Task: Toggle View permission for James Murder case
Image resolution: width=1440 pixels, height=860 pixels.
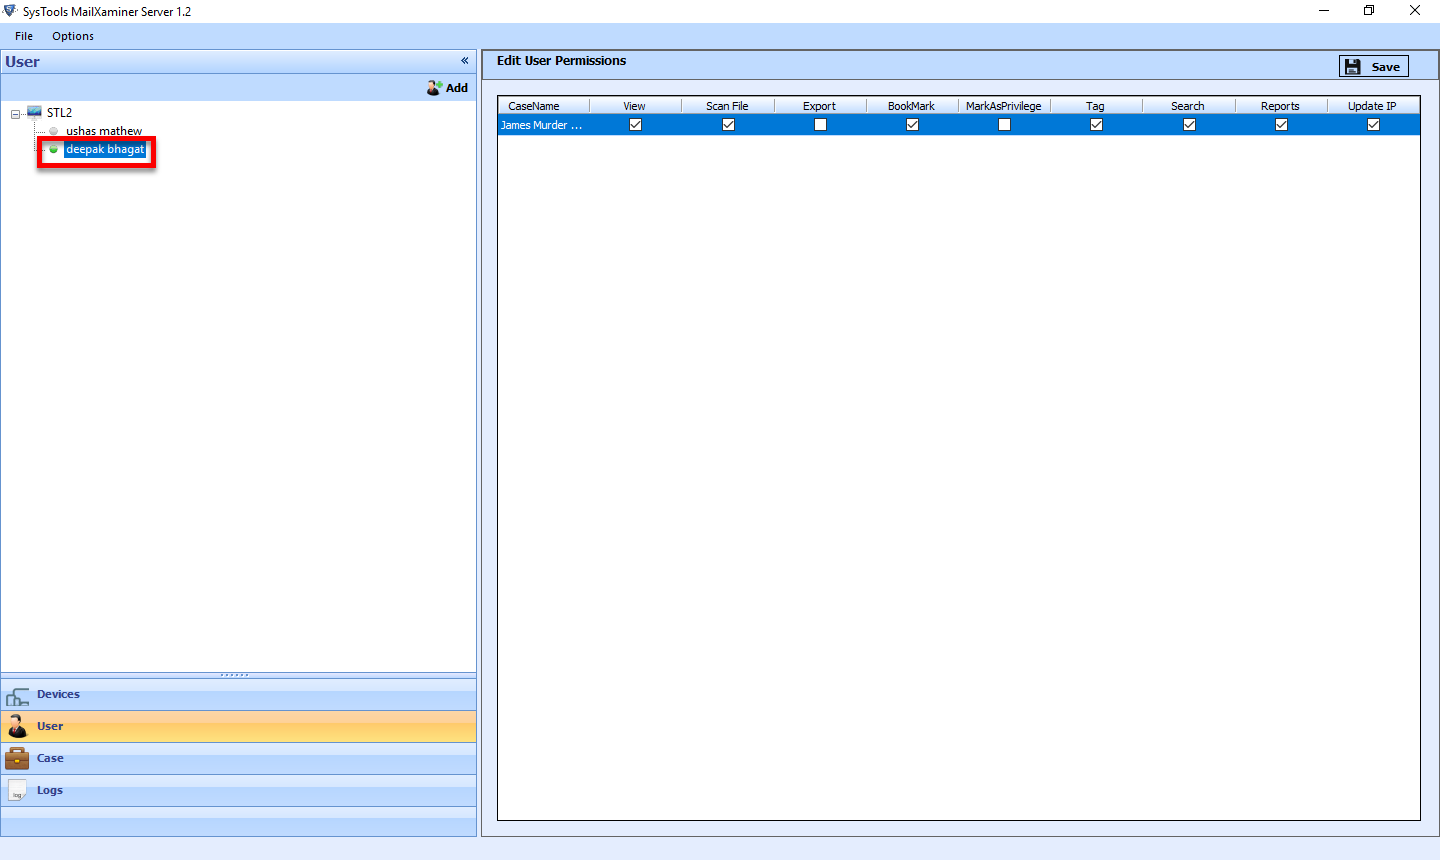Action: (635, 125)
